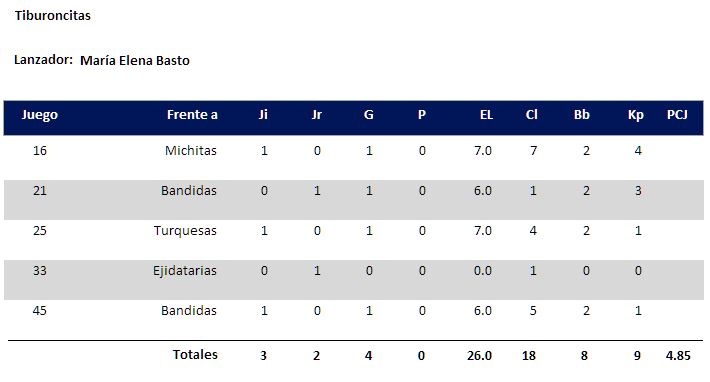
Task: Select the Totales row label
Action: pyautogui.click(x=195, y=354)
